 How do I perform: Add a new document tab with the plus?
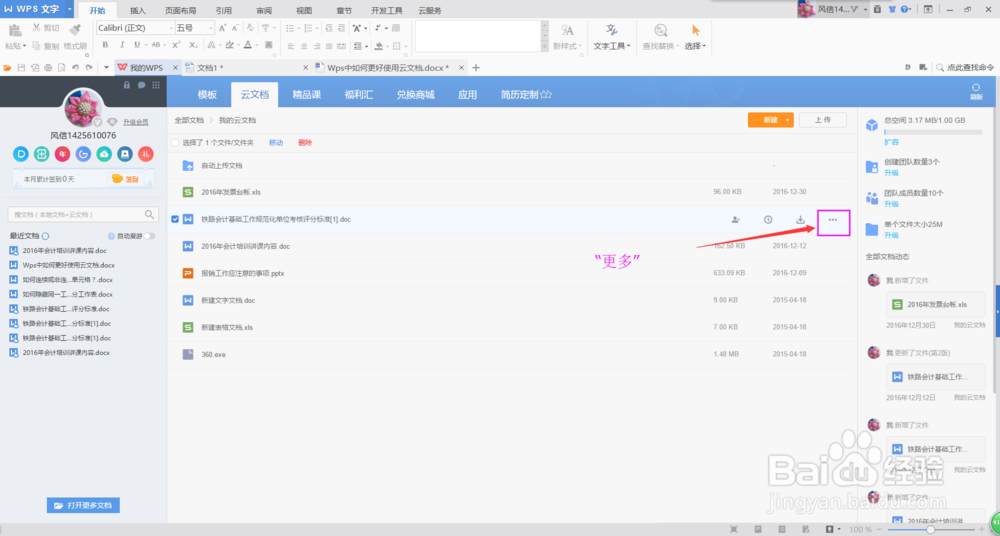click(x=475, y=68)
